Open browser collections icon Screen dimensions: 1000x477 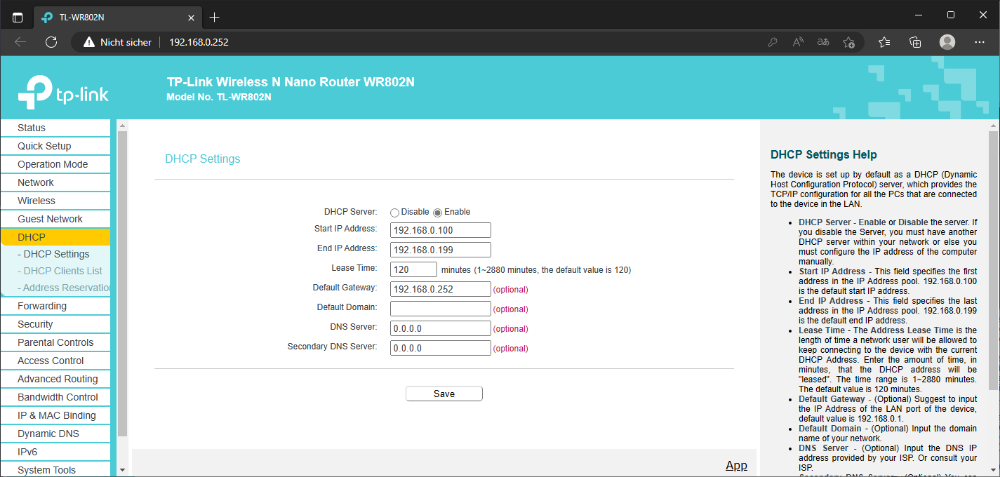coord(915,43)
